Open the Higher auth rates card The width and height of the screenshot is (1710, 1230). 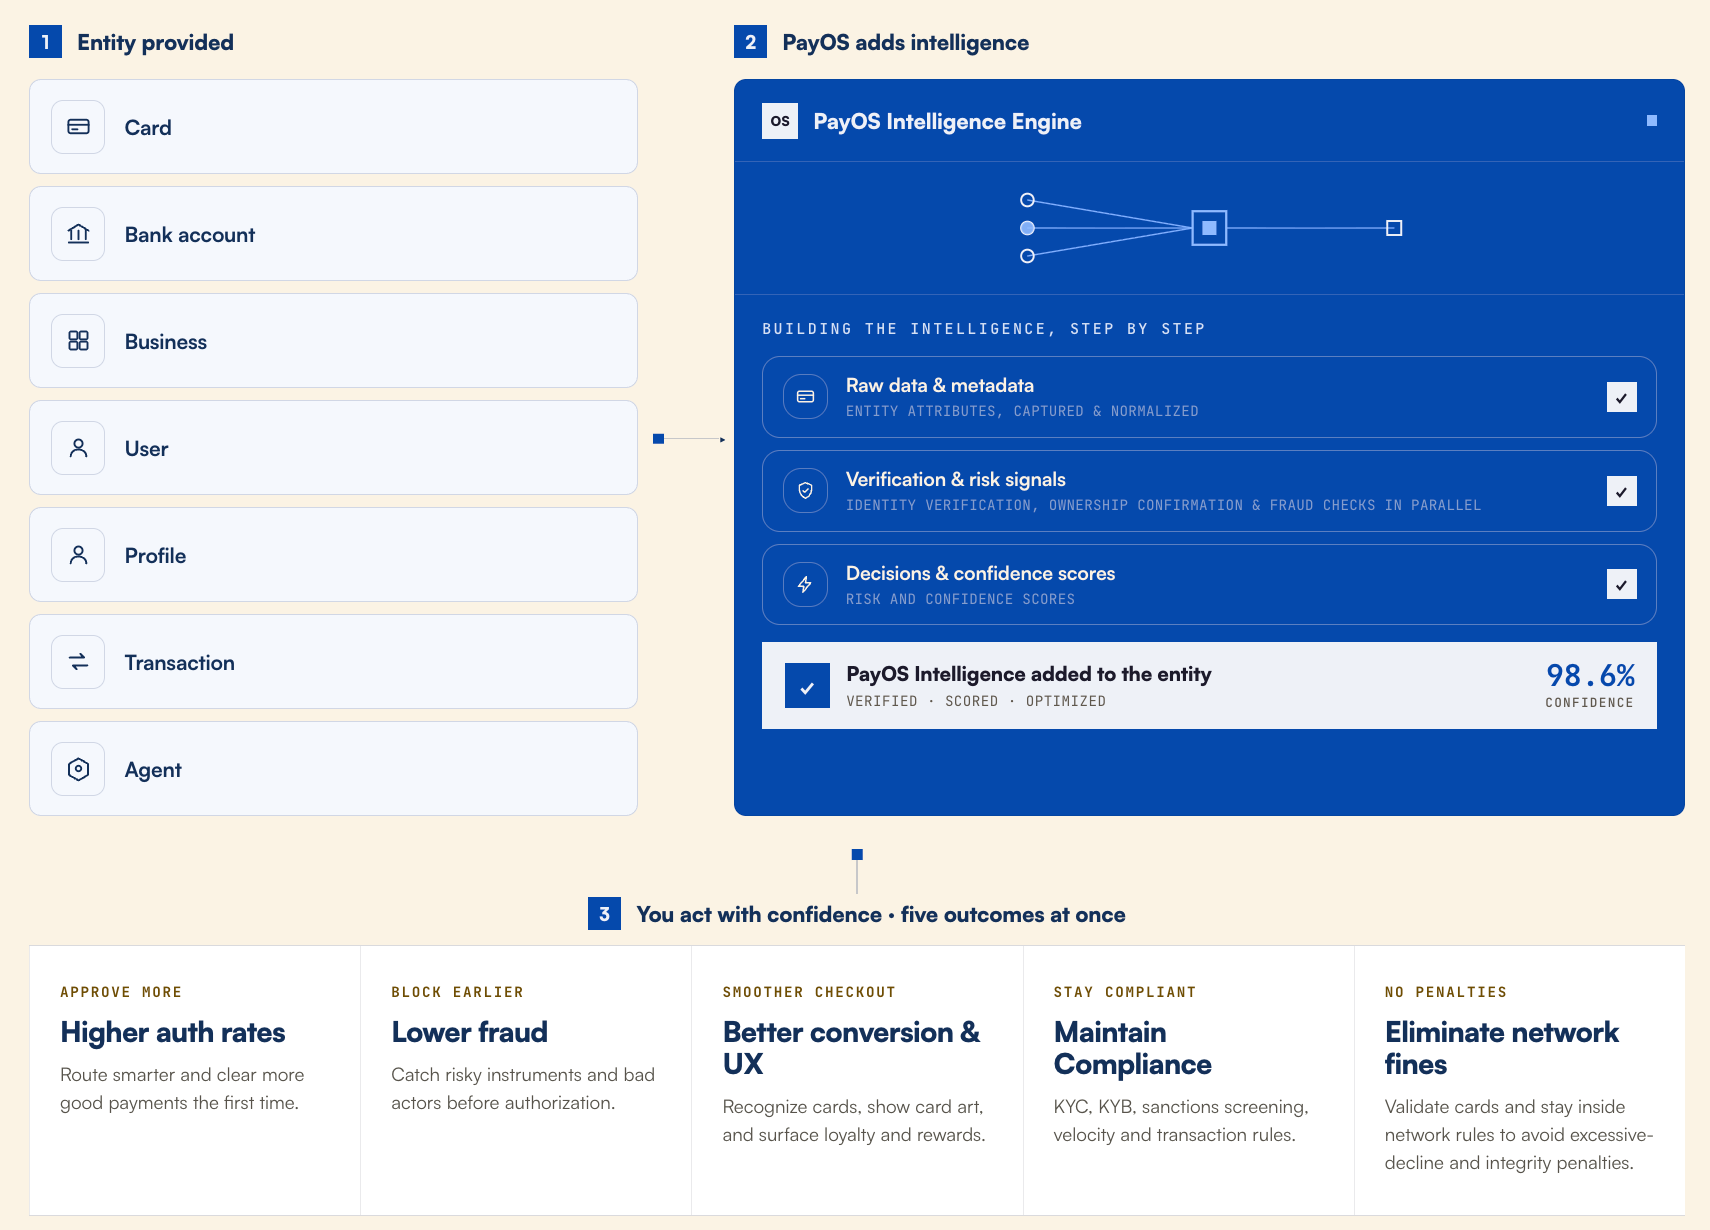[x=195, y=1081]
